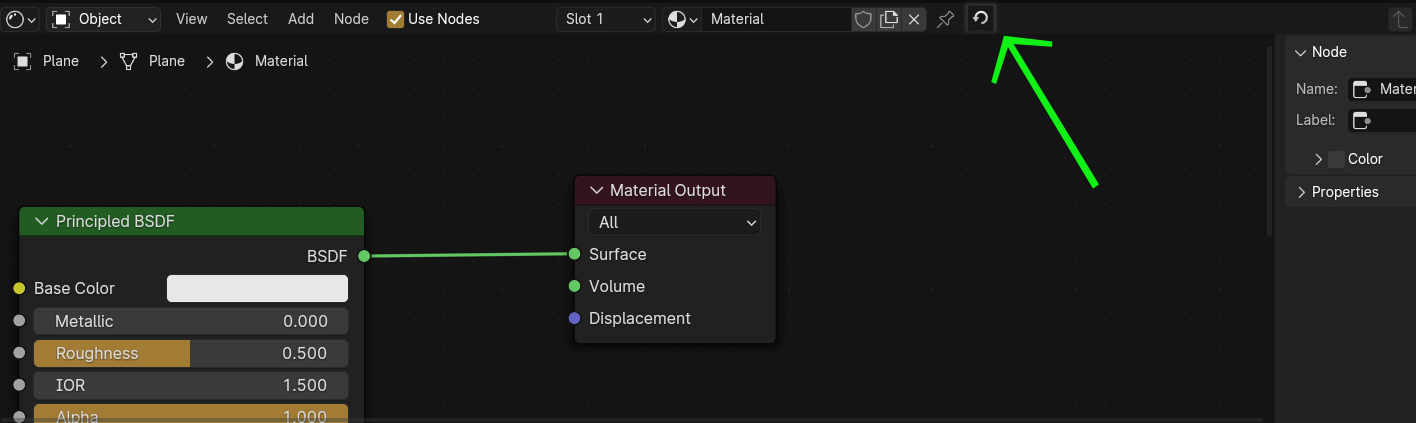1416x423 pixels.
Task: Click the Alpha value slider
Action: point(191,414)
